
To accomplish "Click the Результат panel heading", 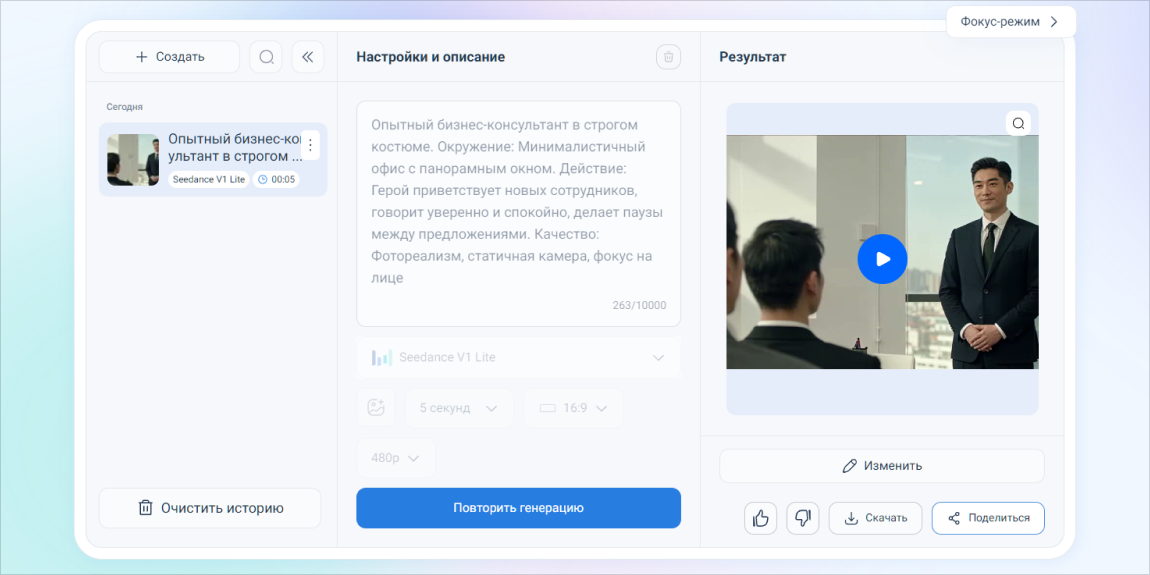I will pyautogui.click(x=752, y=56).
